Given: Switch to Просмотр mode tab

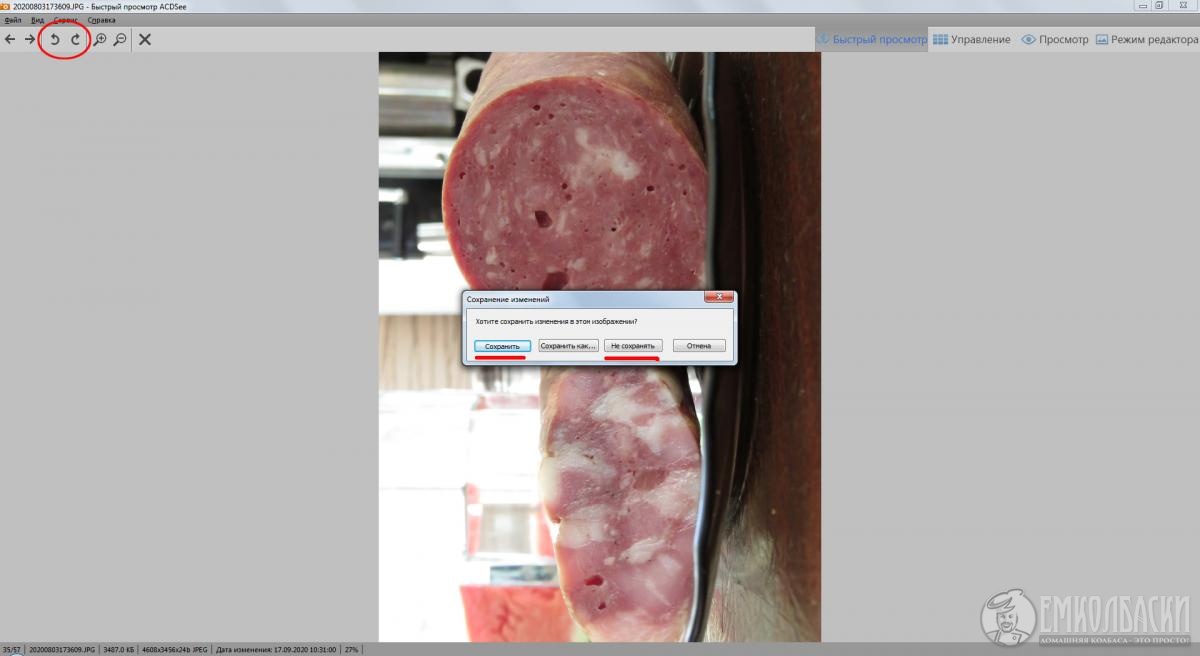Looking at the screenshot, I should [1054, 40].
